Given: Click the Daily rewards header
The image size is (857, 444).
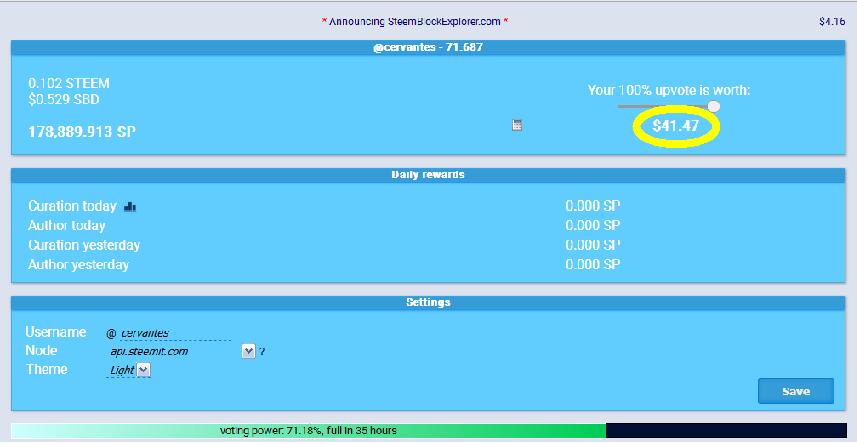Looking at the screenshot, I should coord(428,175).
